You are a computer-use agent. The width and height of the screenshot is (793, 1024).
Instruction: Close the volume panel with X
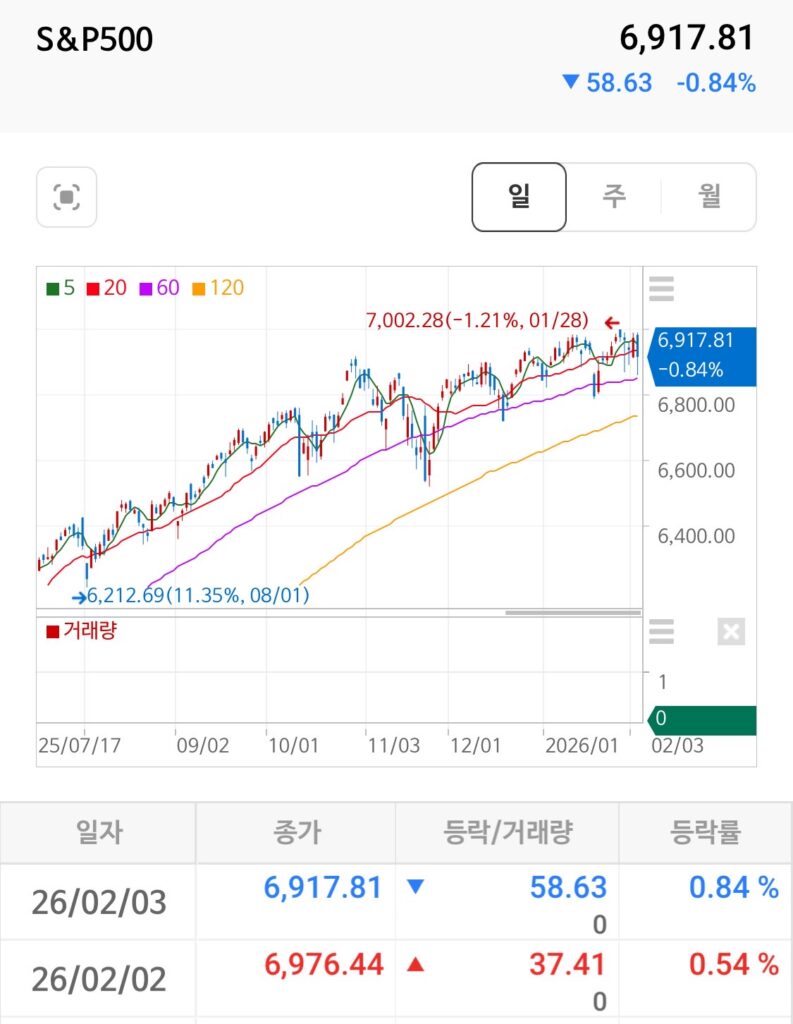click(x=731, y=632)
